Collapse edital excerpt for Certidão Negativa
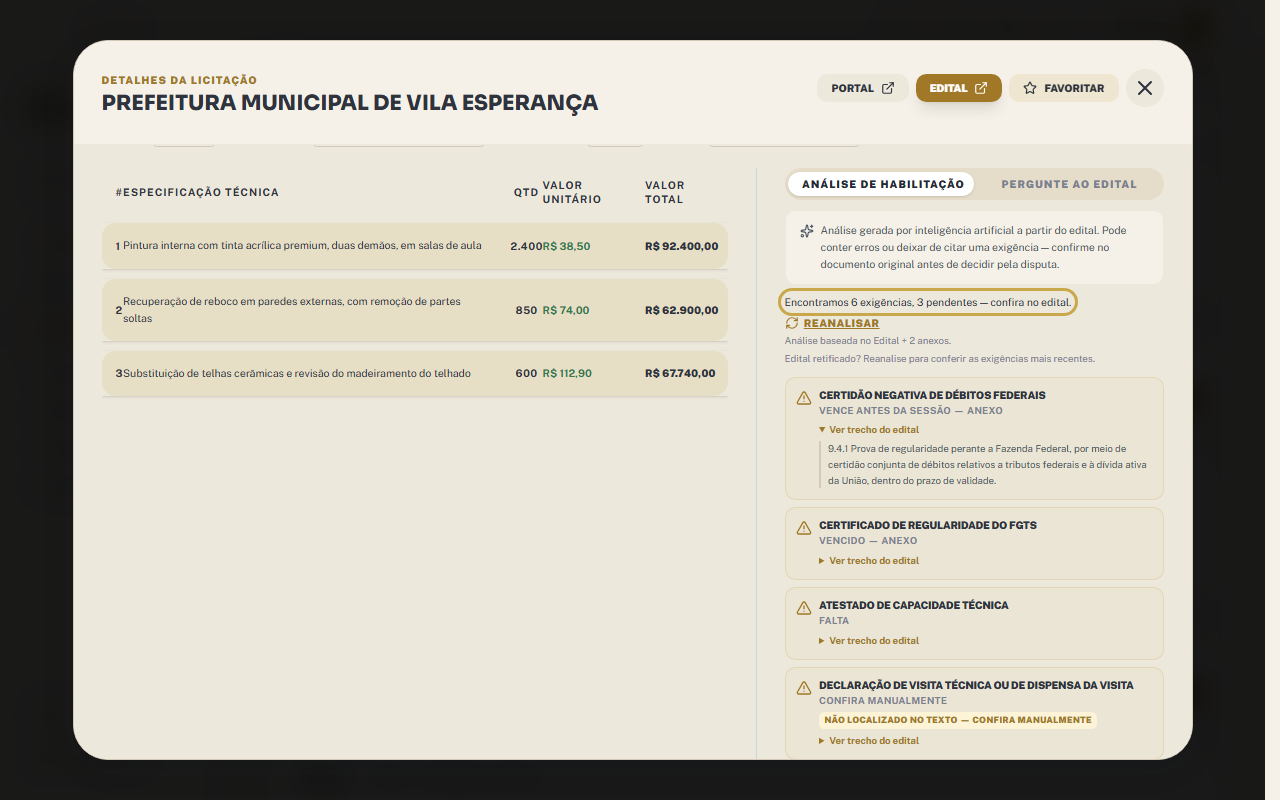Image resolution: width=1280 pixels, height=800 pixels. click(x=869, y=430)
